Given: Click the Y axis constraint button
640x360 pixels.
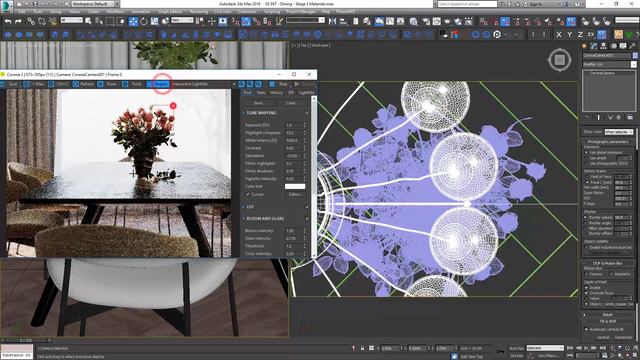Looking at the screenshot, I should pyautogui.click(x=569, y=35).
